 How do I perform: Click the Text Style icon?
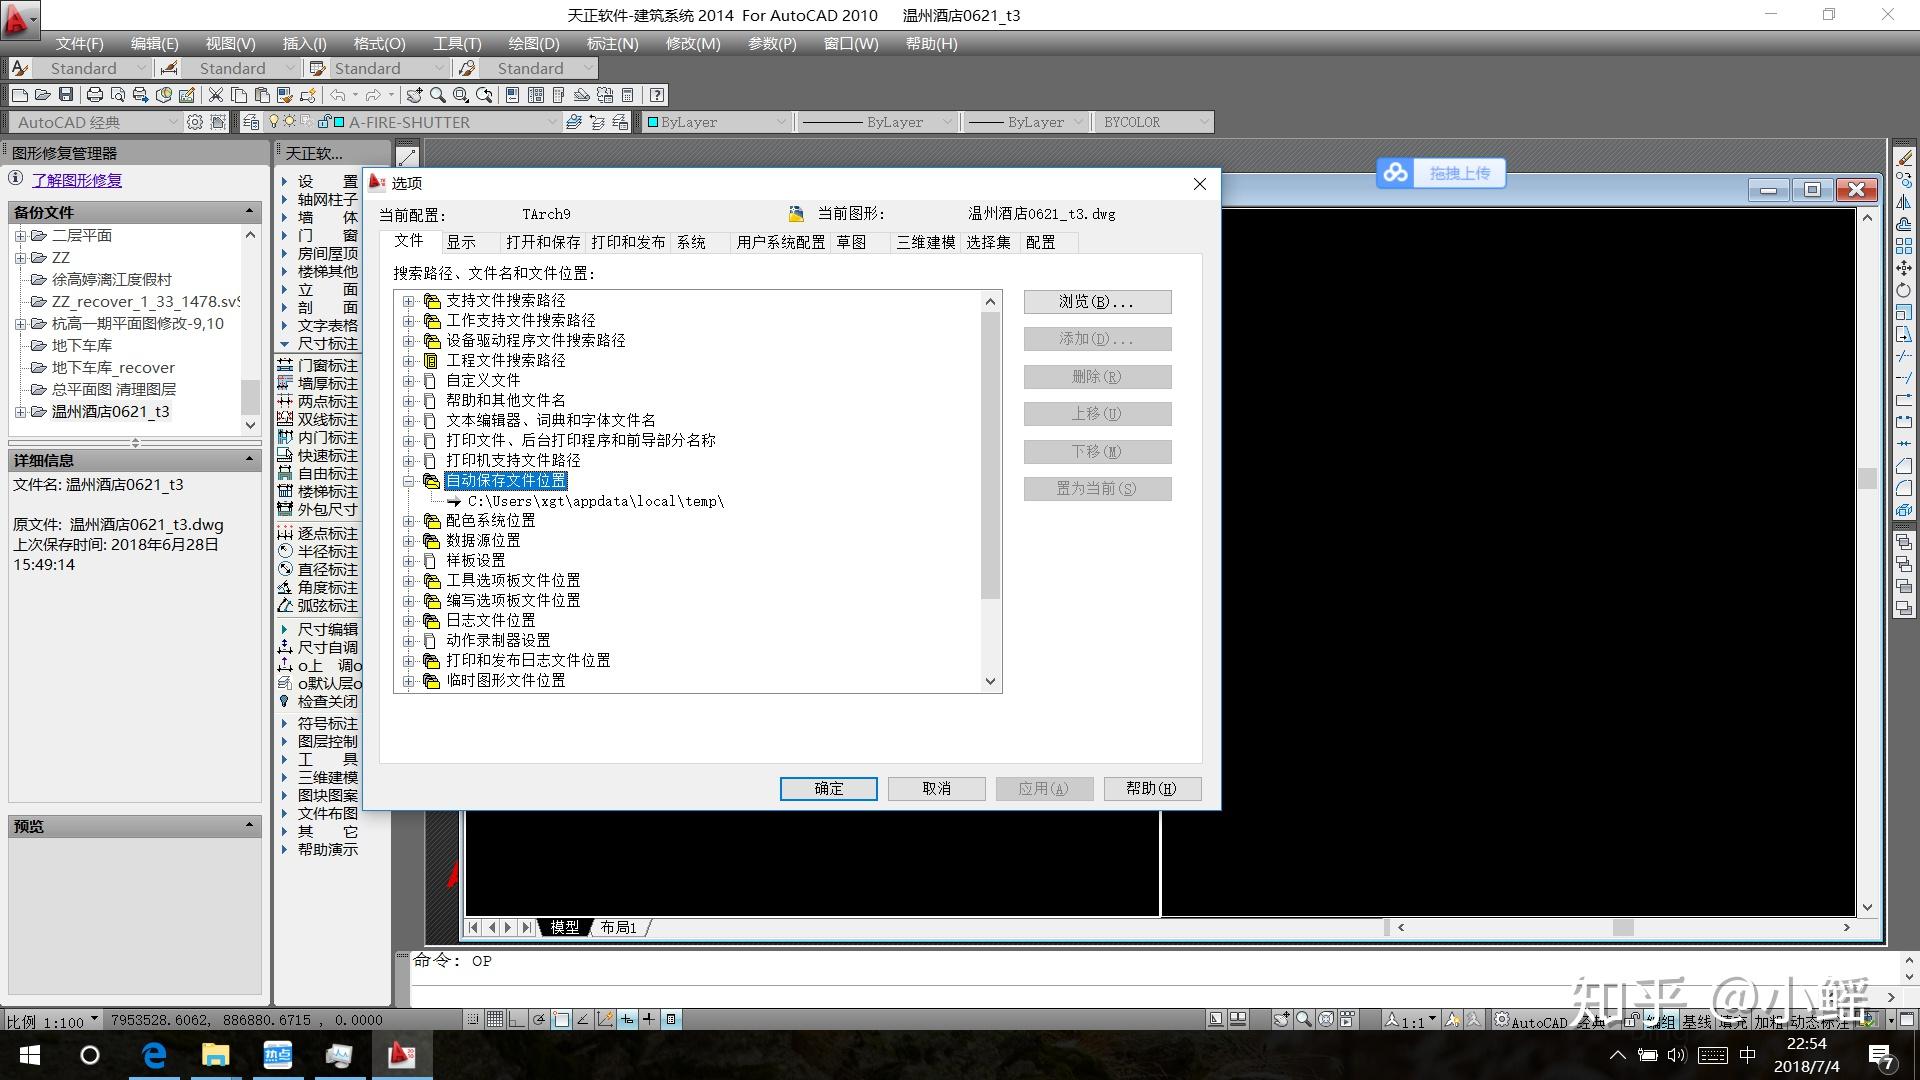20,68
